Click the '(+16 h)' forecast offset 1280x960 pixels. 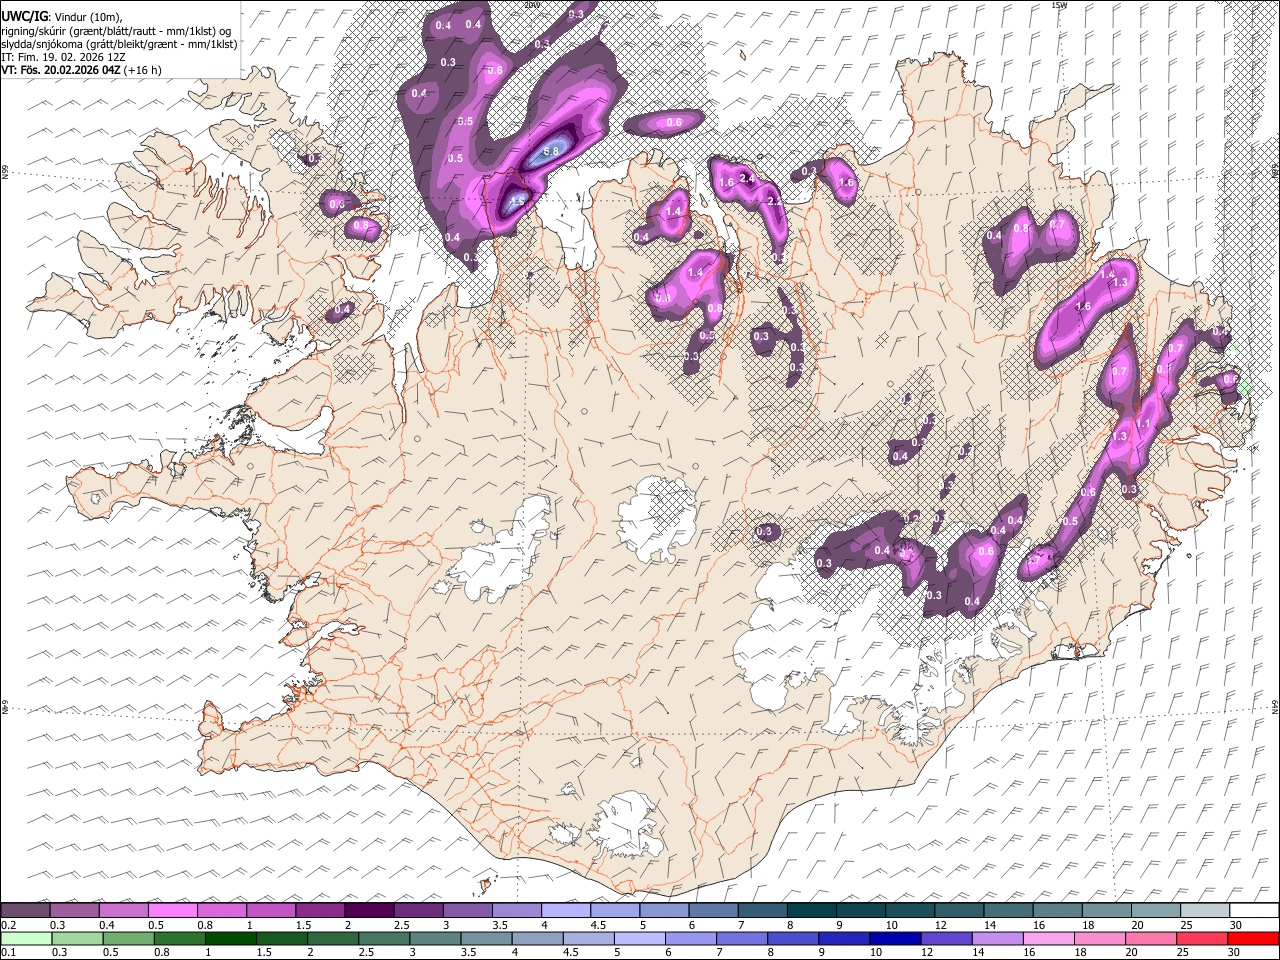pyautogui.click(x=143, y=70)
